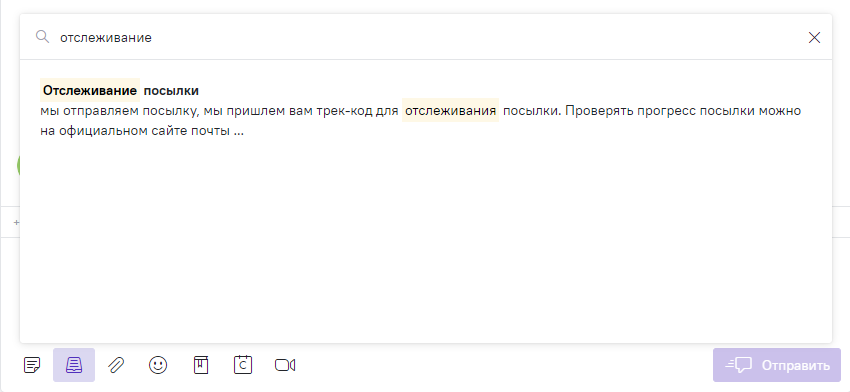850x392 pixels.
Task: Click the Отправить send button
Action: click(x=777, y=365)
